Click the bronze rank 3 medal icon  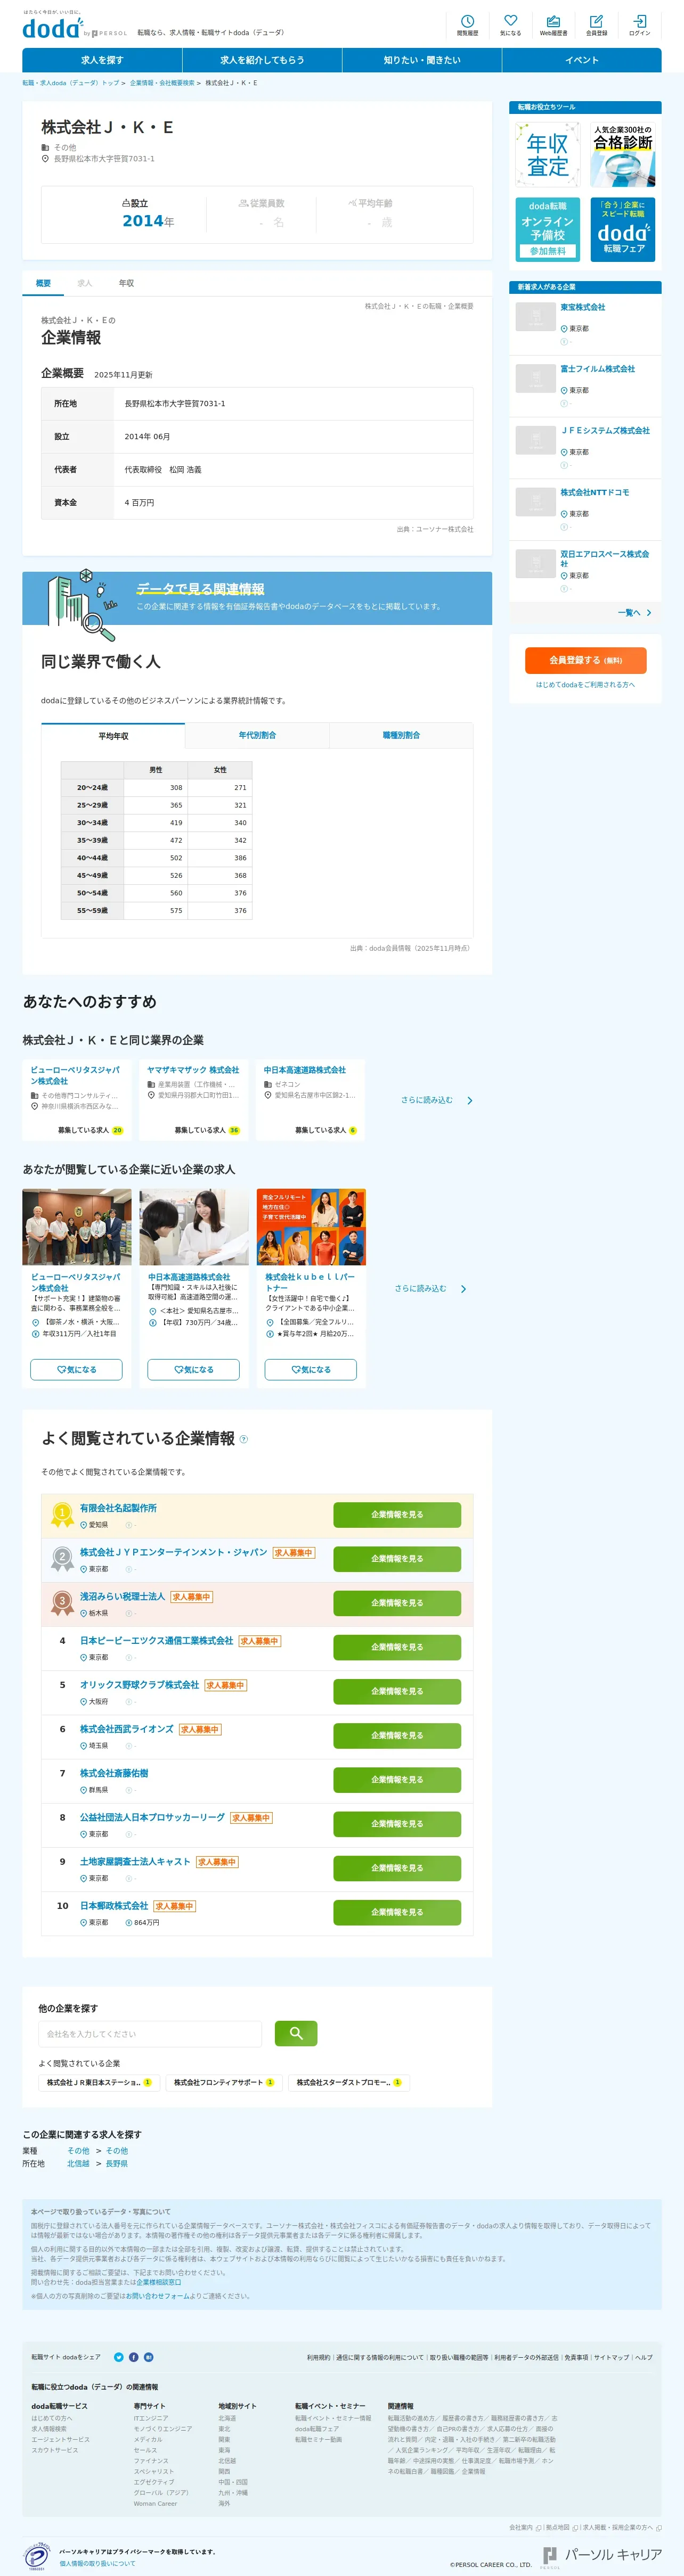(62, 1602)
